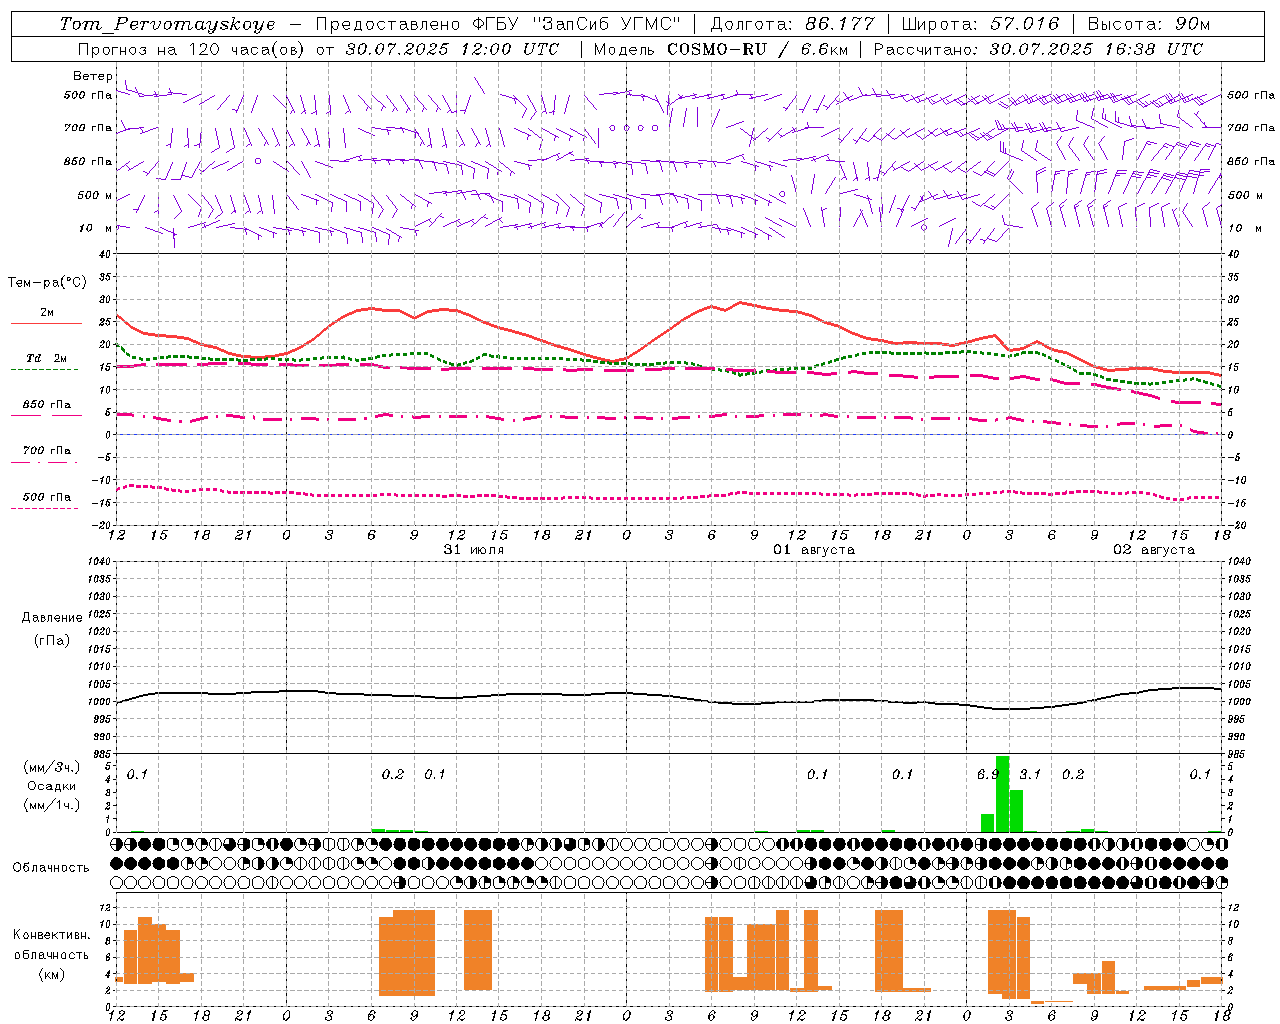
Task: Click the orange convective bar after 12h on 31 июля
Action: tap(478, 950)
